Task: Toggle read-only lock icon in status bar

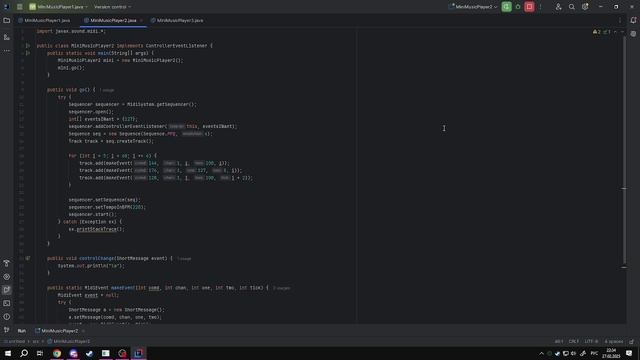Action: 631,342
